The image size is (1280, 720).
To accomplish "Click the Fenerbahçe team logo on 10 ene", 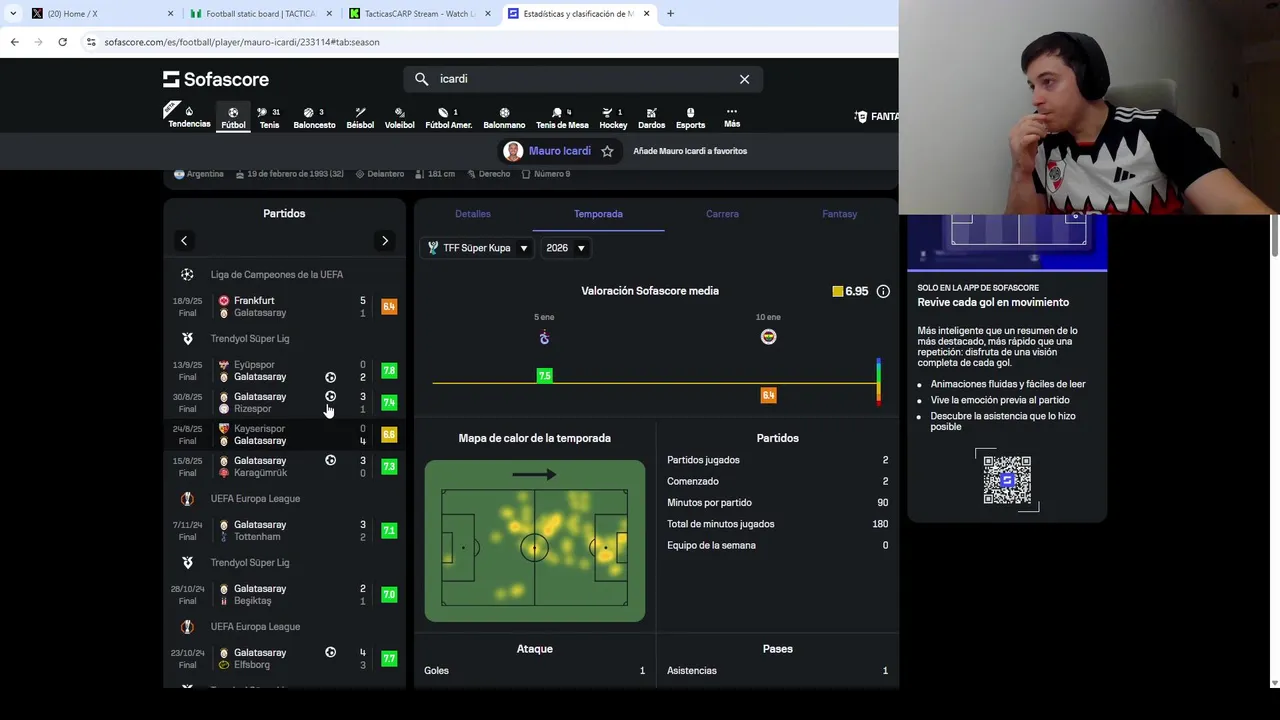I will [x=768, y=337].
